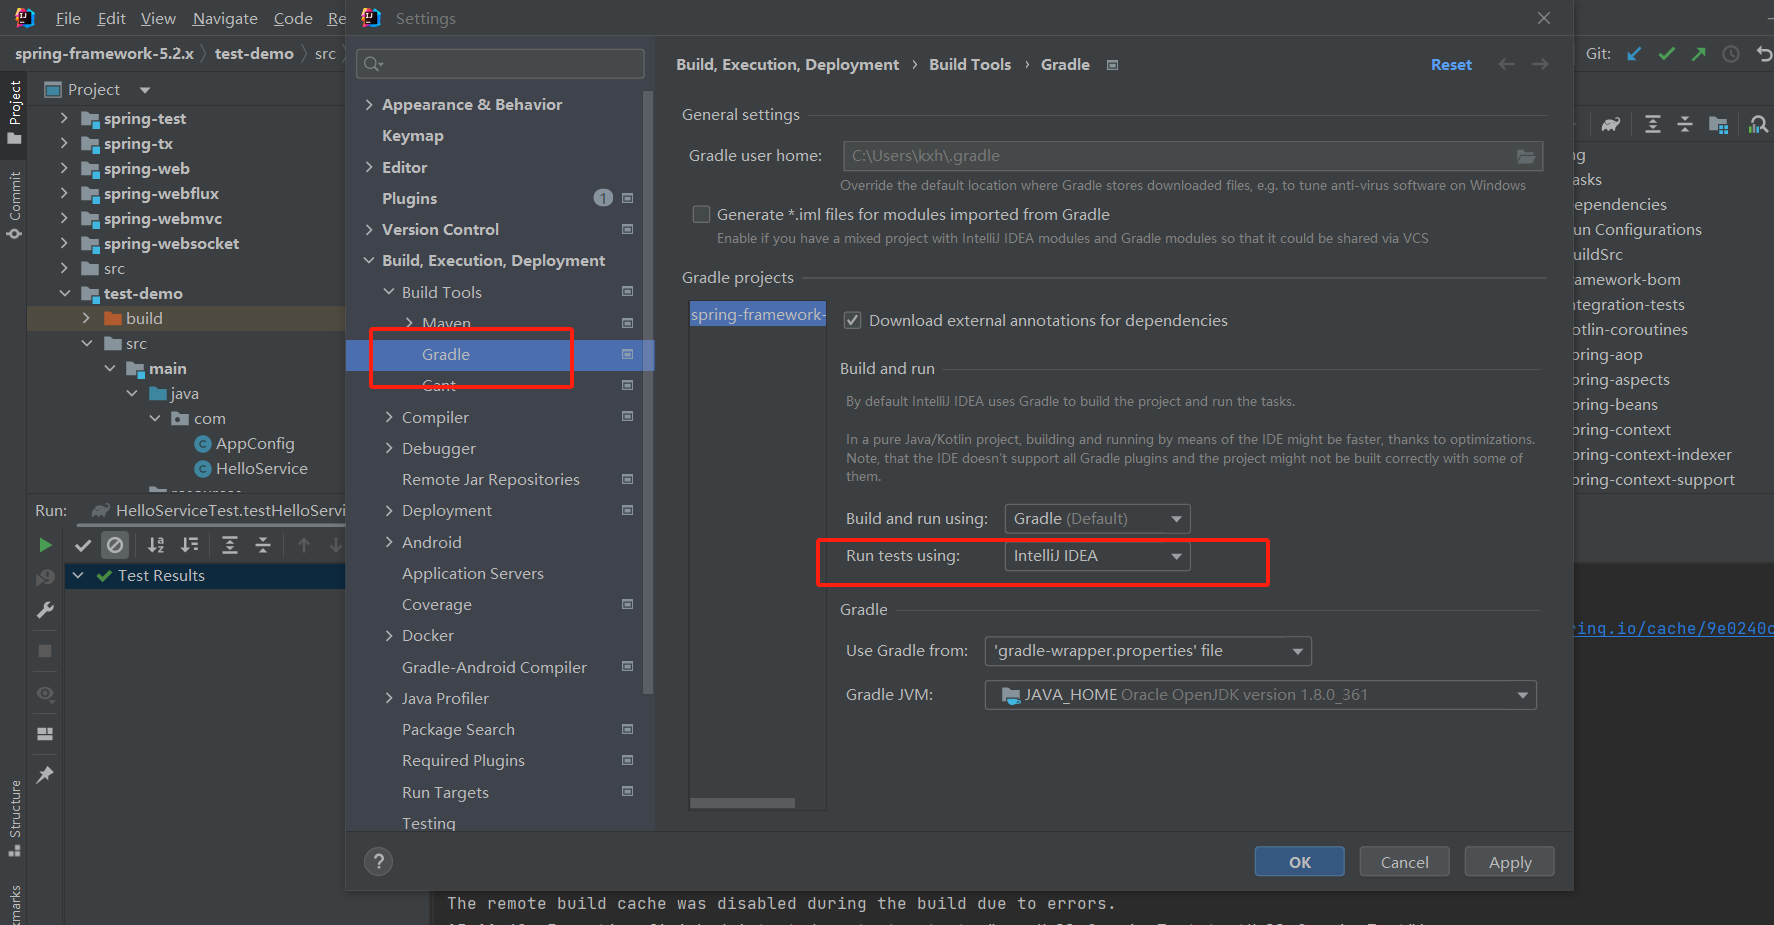
Task: Collapse Build, Execution, Deployment node
Action: coord(369,261)
